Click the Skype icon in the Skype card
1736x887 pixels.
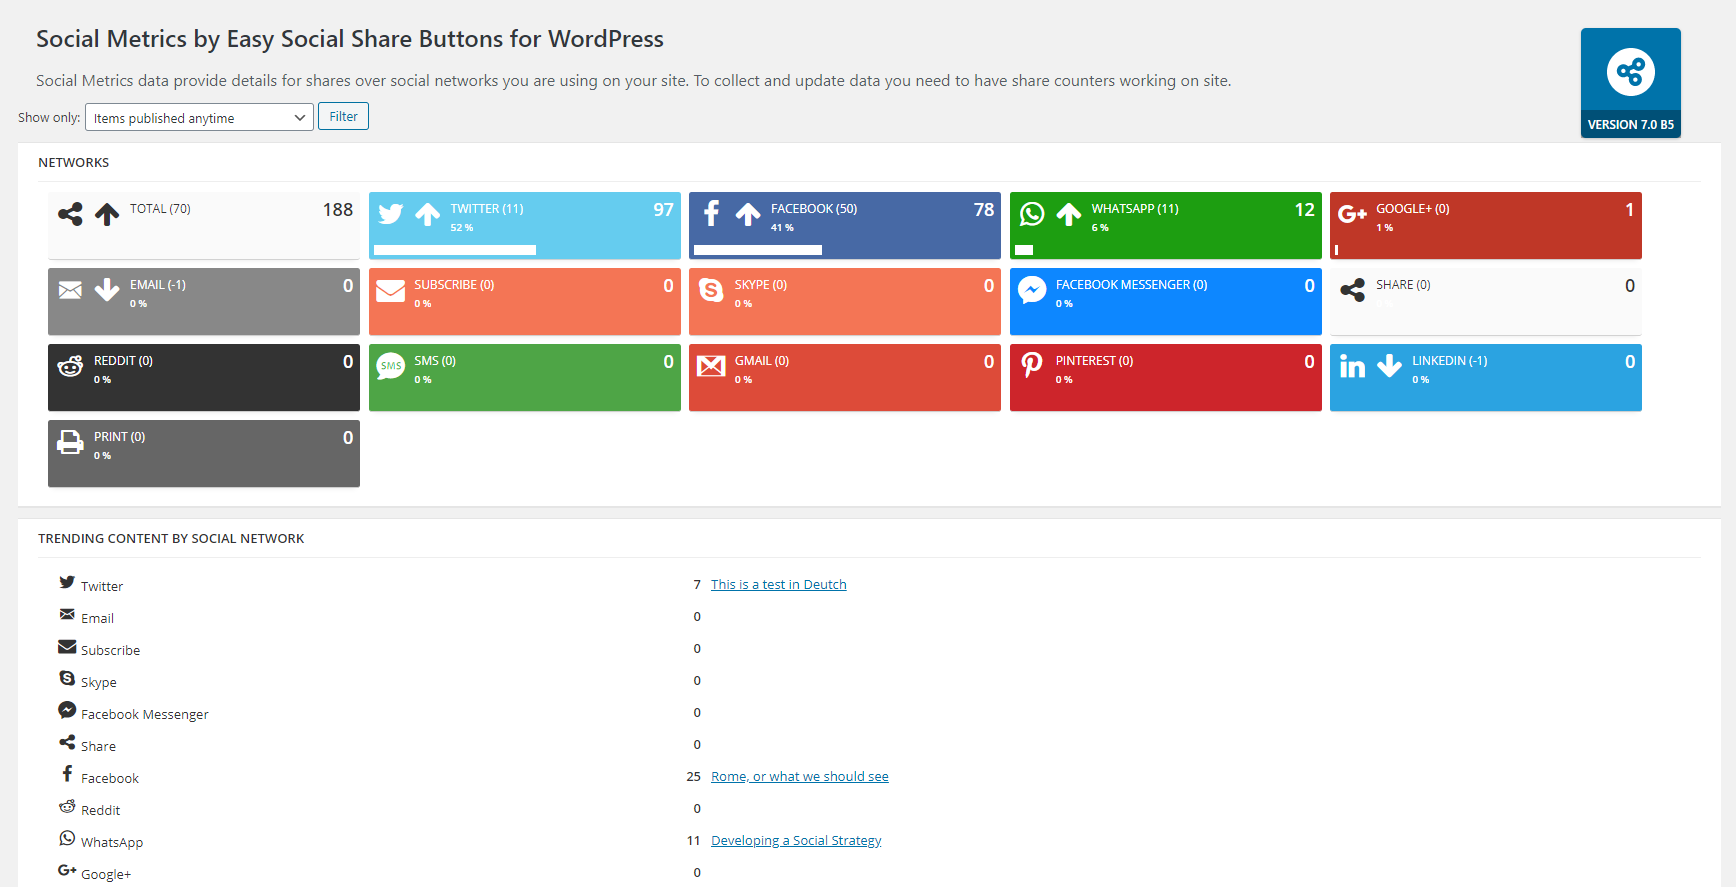tap(711, 290)
